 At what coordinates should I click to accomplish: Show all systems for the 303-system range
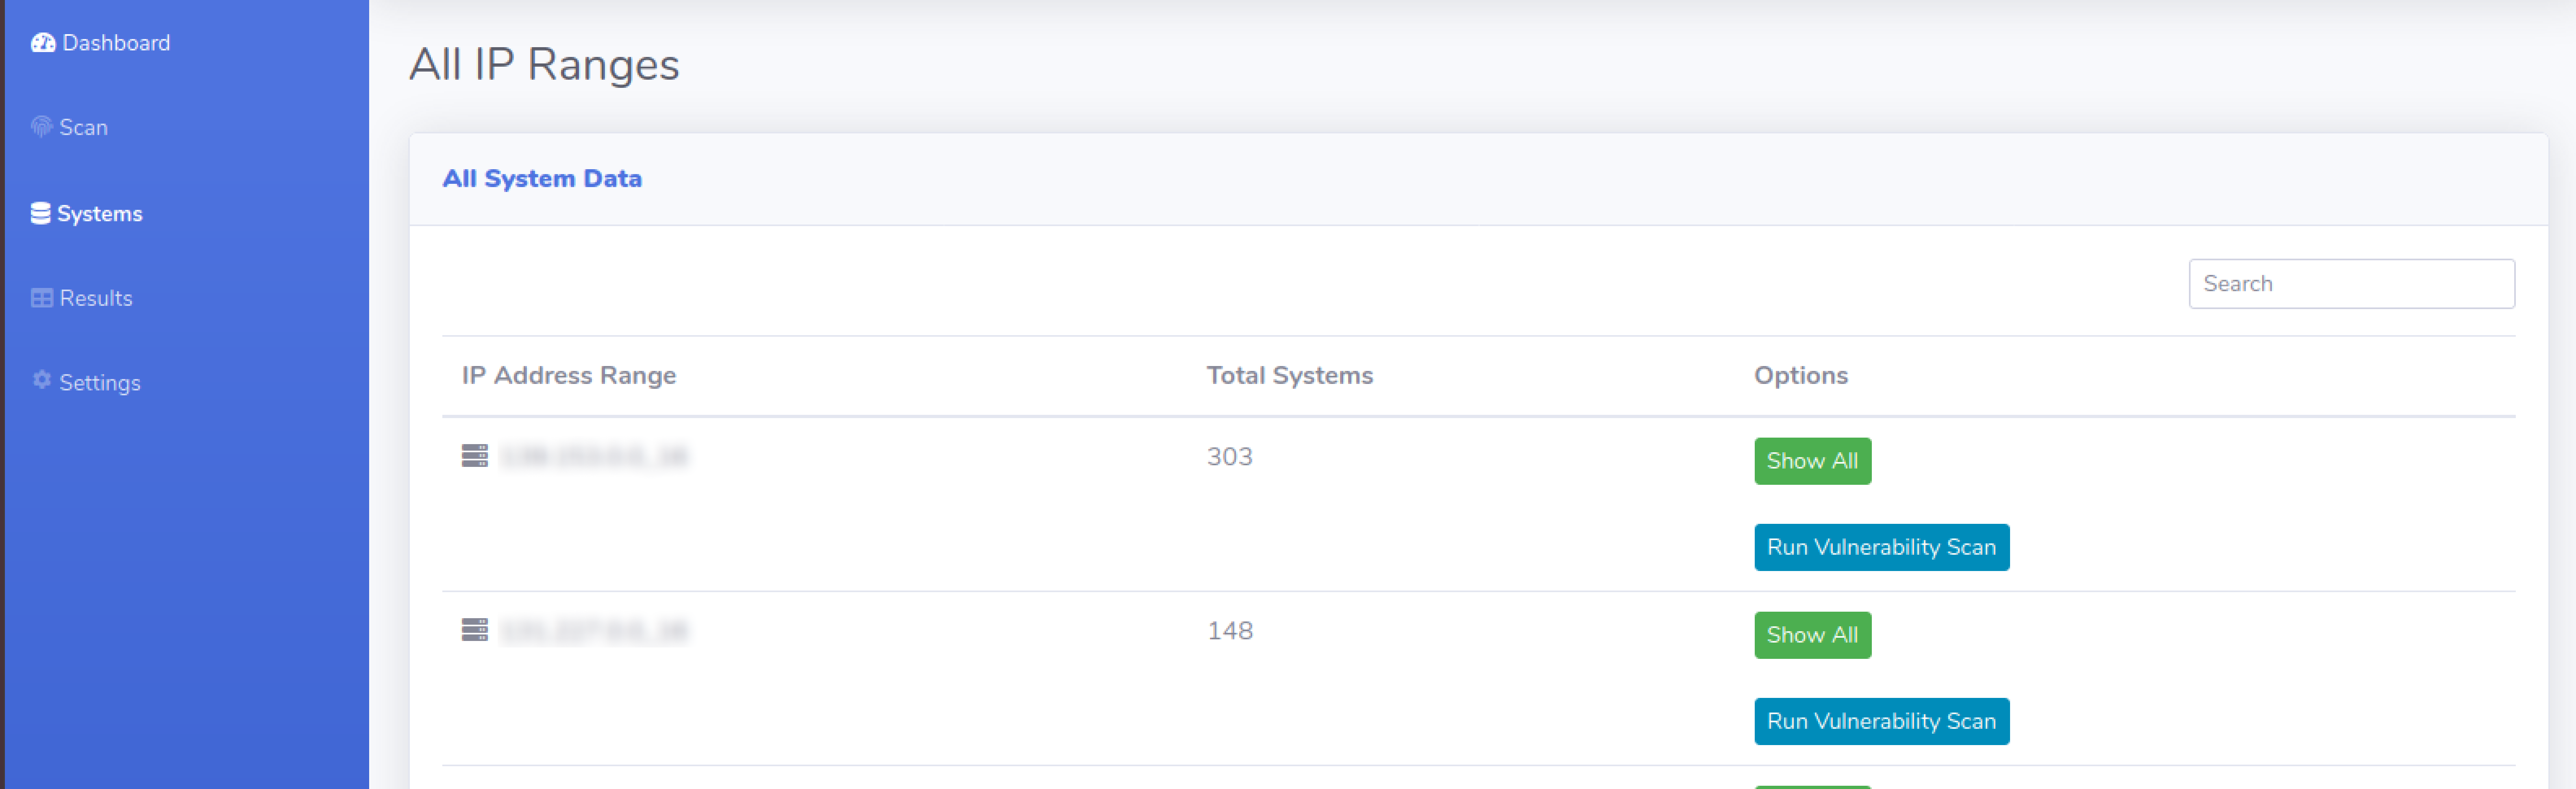(1812, 461)
